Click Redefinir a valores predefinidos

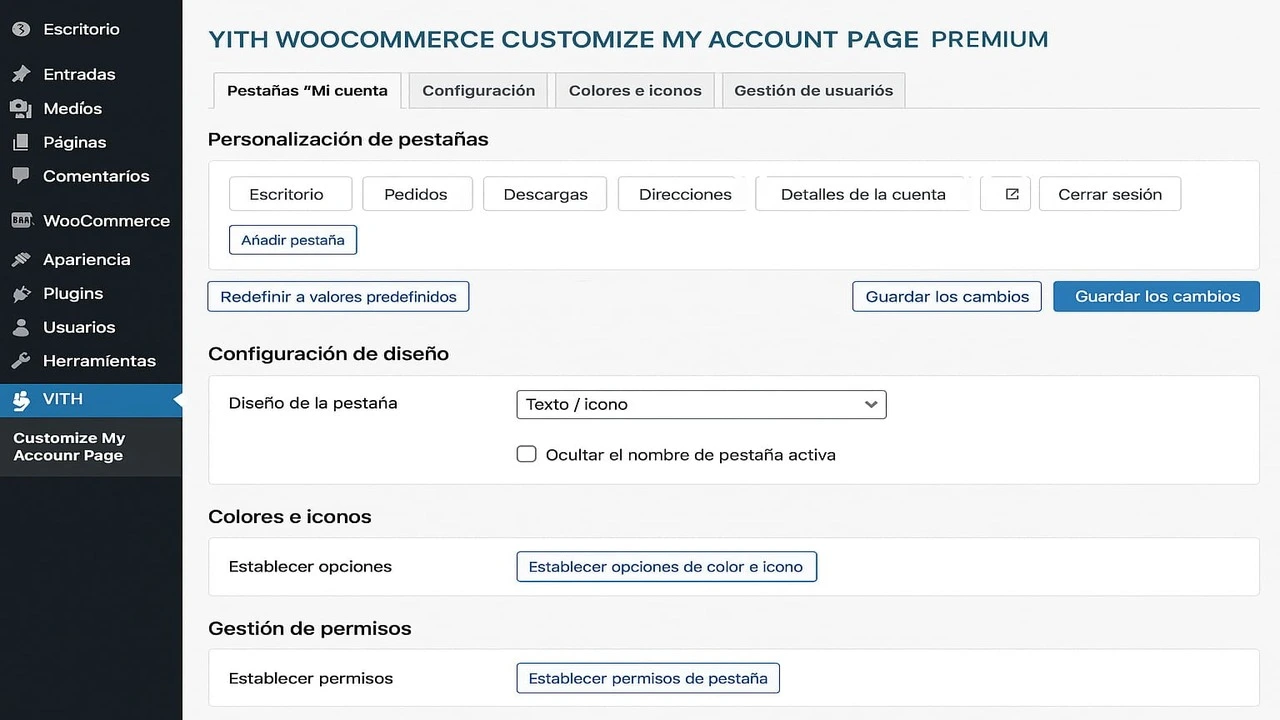[338, 296]
